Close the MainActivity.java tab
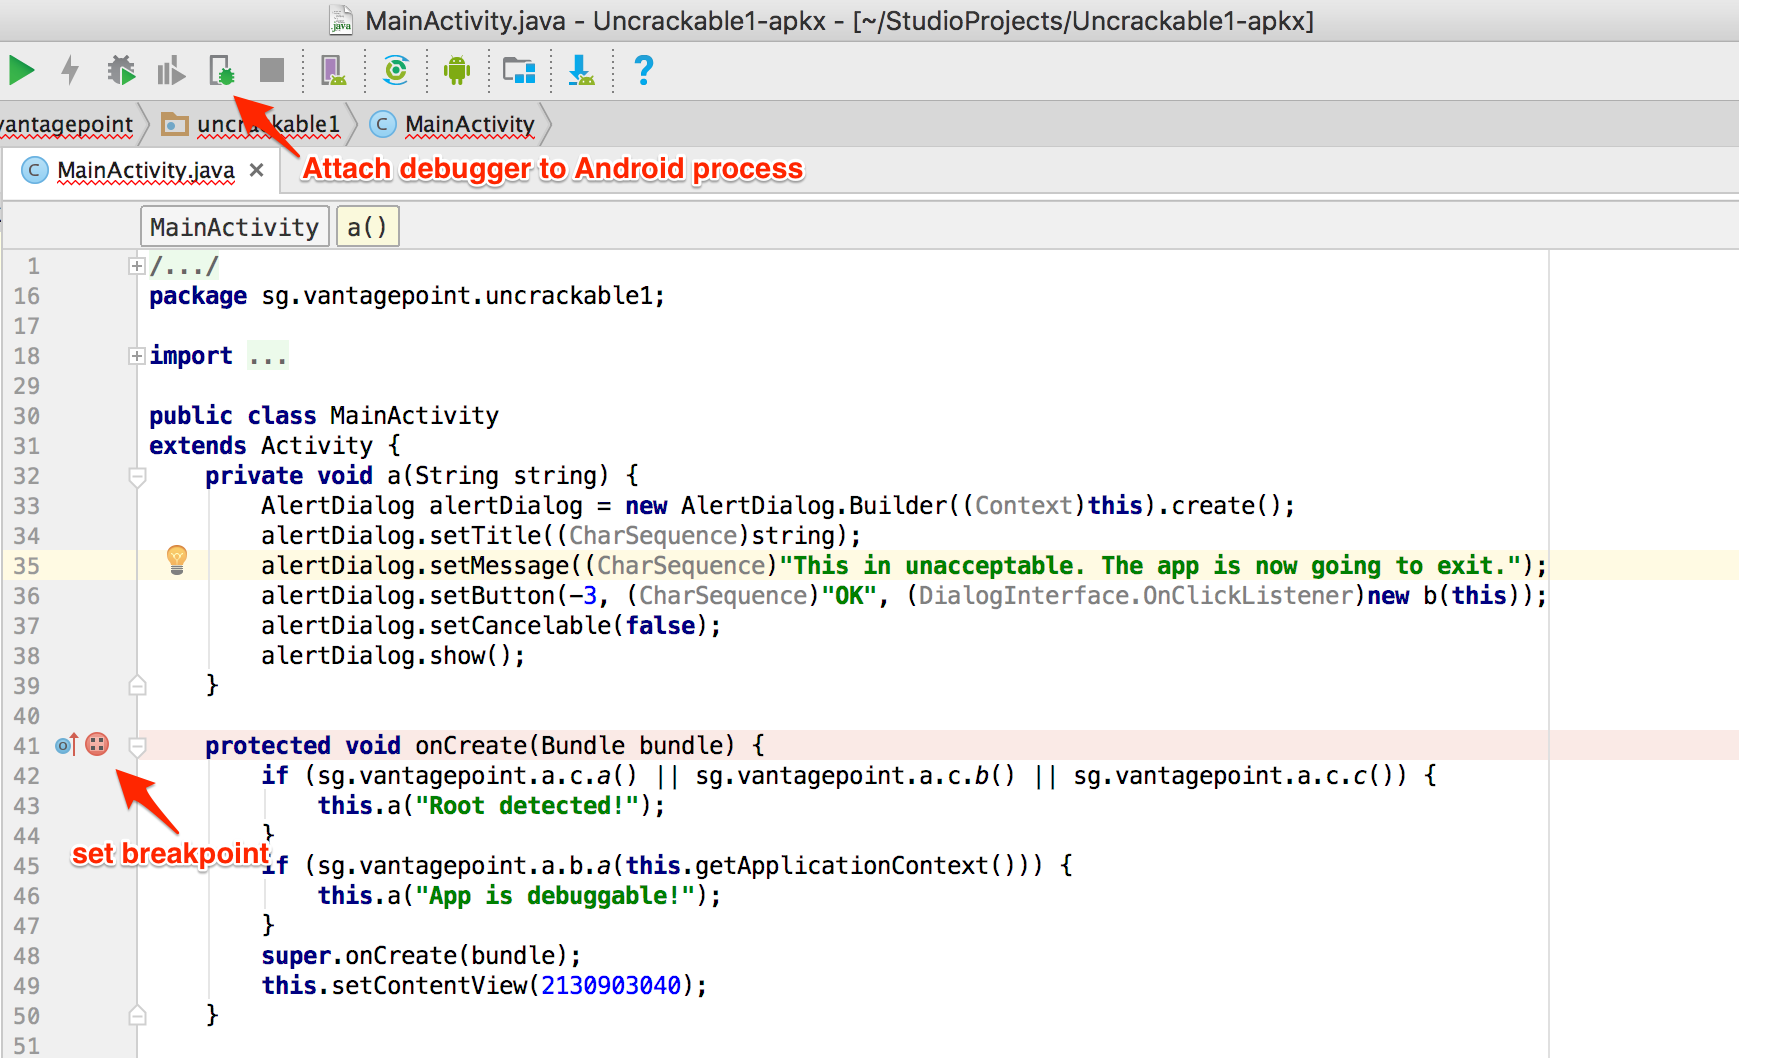Image resolution: width=1780 pixels, height=1058 pixels. coord(257,171)
